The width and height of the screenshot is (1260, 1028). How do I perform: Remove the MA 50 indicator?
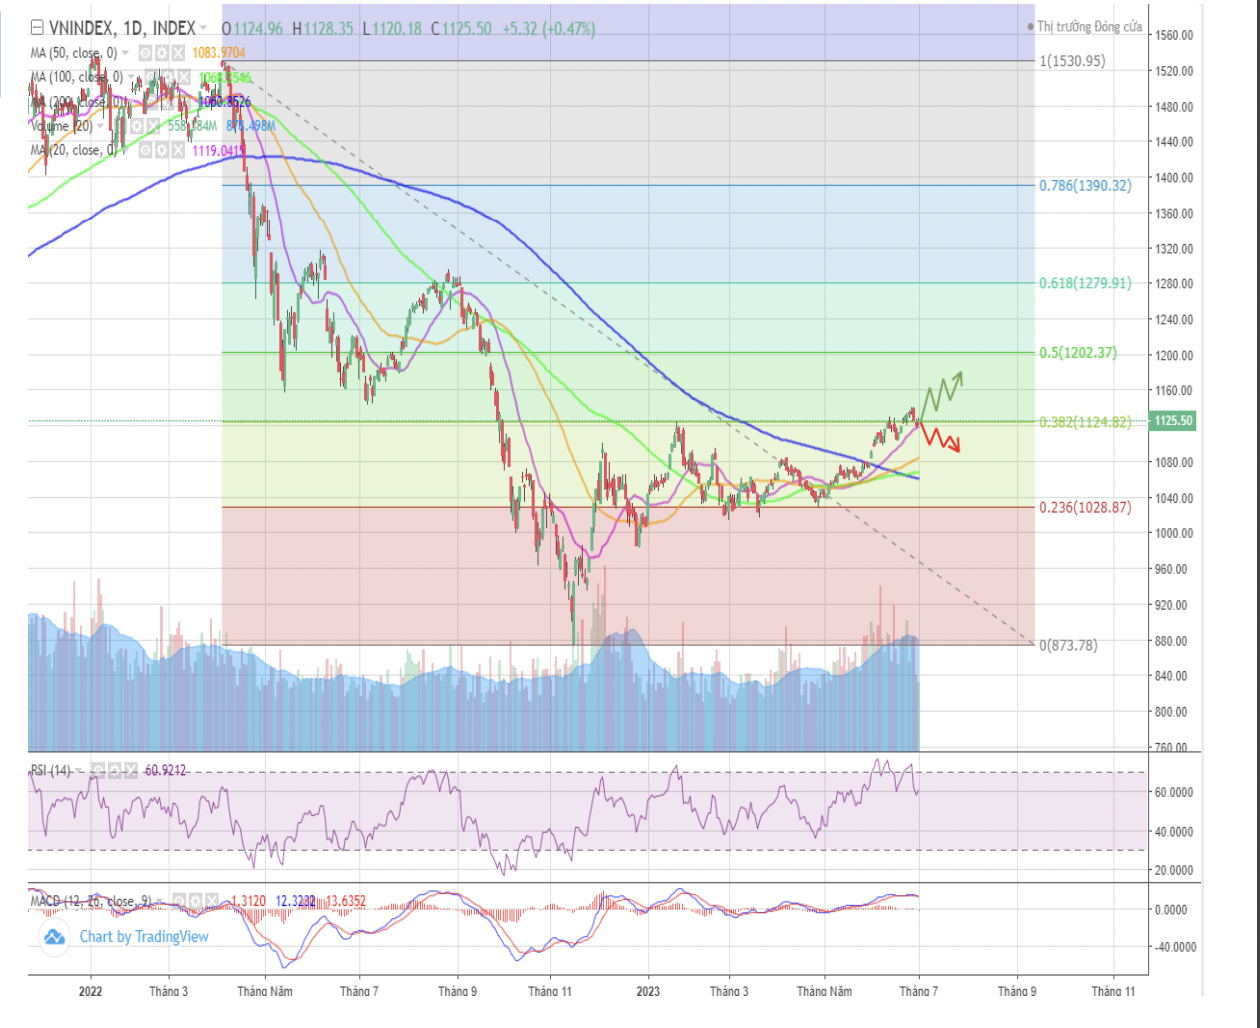[x=178, y=52]
